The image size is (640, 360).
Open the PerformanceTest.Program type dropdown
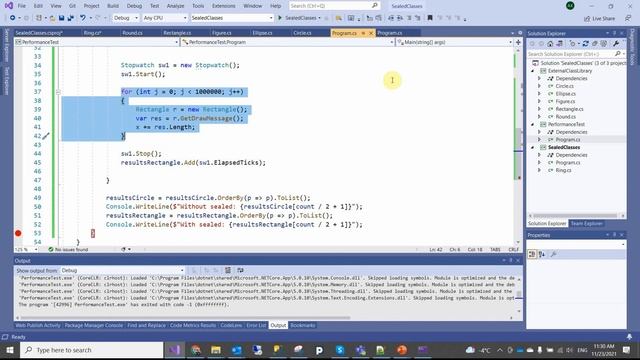click(x=288, y=42)
